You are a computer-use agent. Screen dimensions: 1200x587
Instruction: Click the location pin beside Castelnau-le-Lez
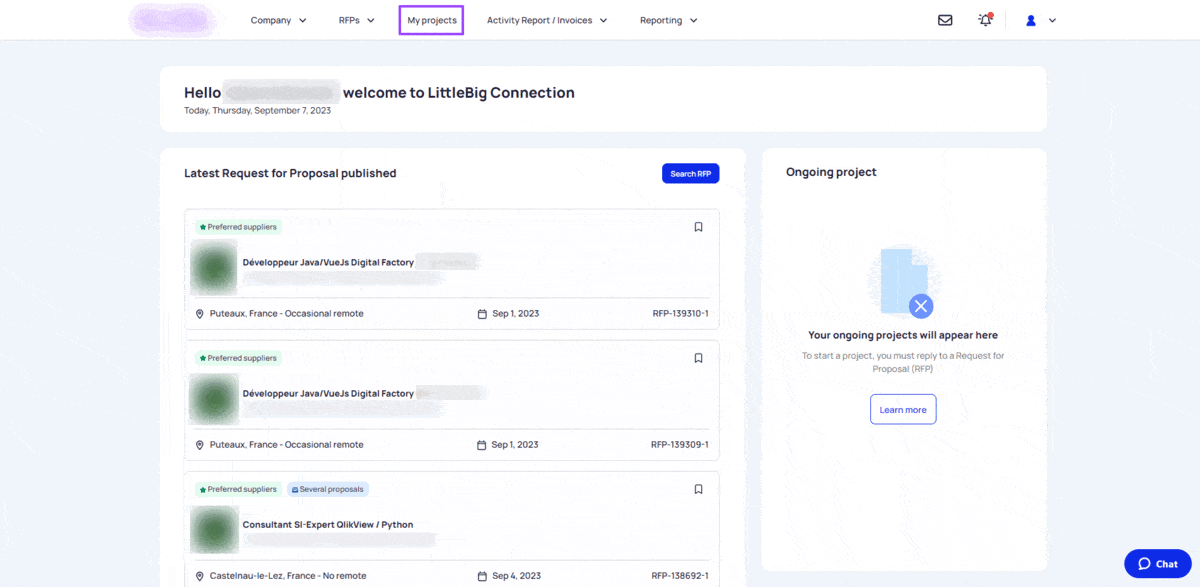200,576
